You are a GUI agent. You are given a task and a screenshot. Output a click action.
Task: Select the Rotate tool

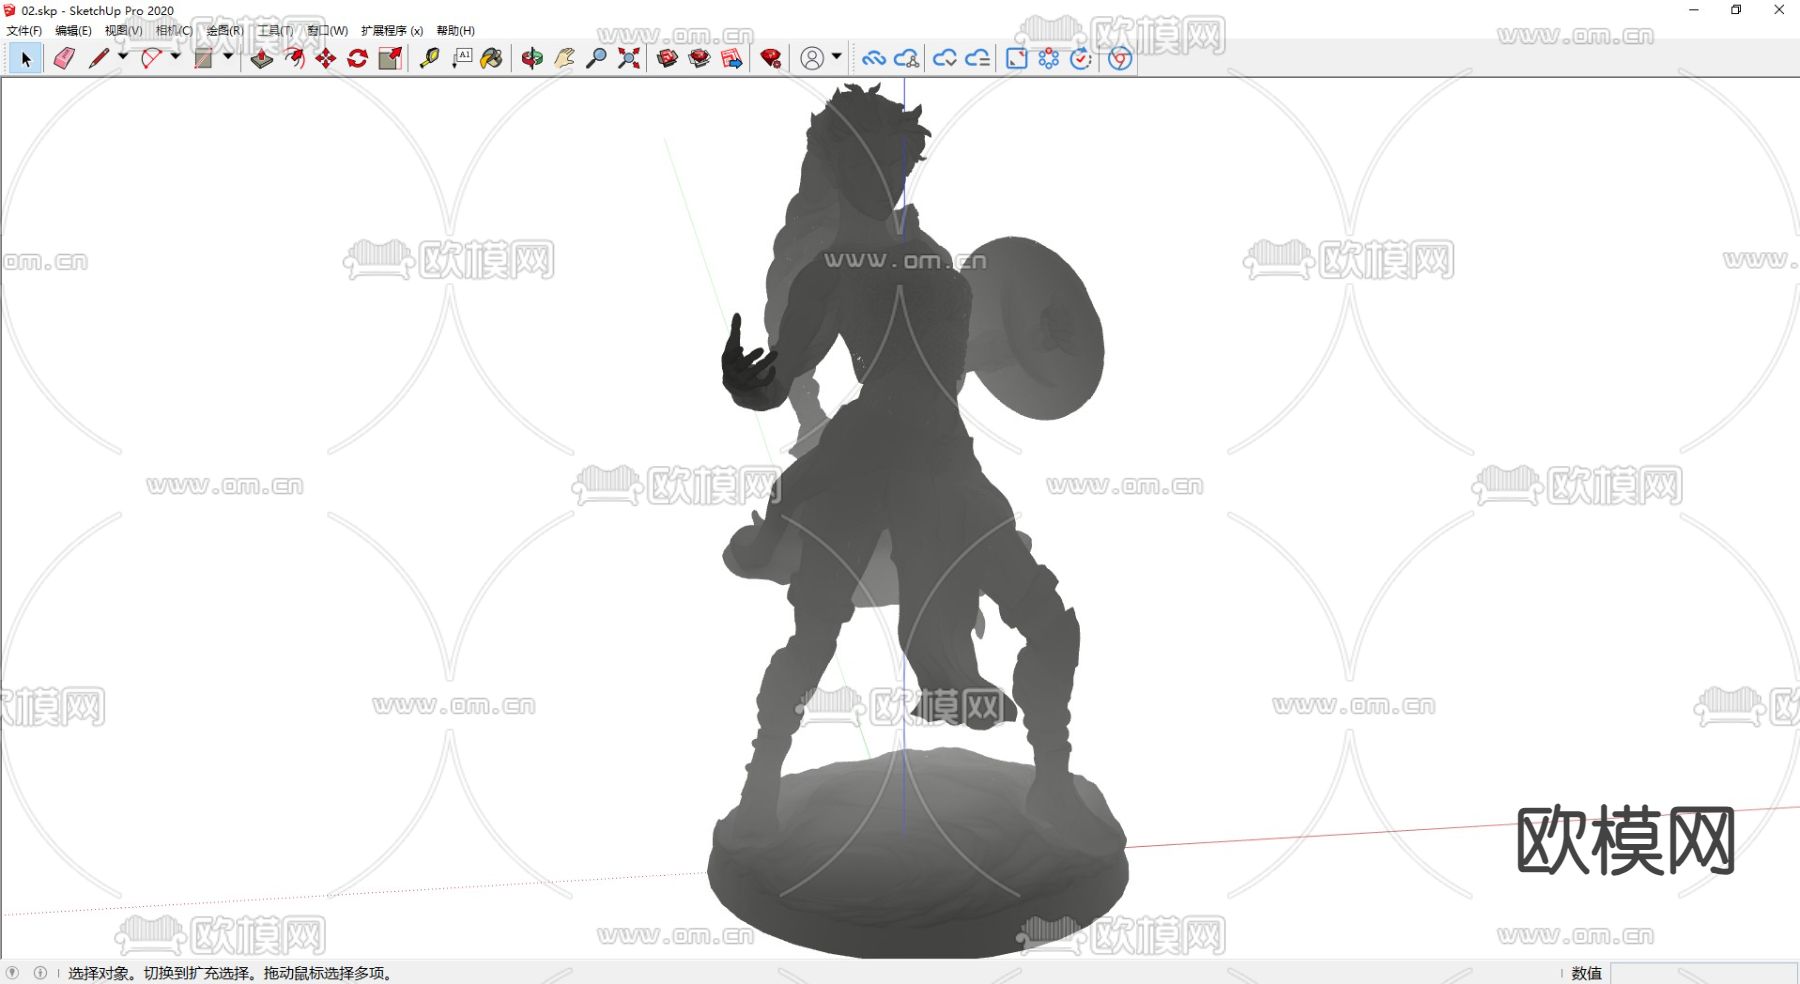(x=357, y=59)
